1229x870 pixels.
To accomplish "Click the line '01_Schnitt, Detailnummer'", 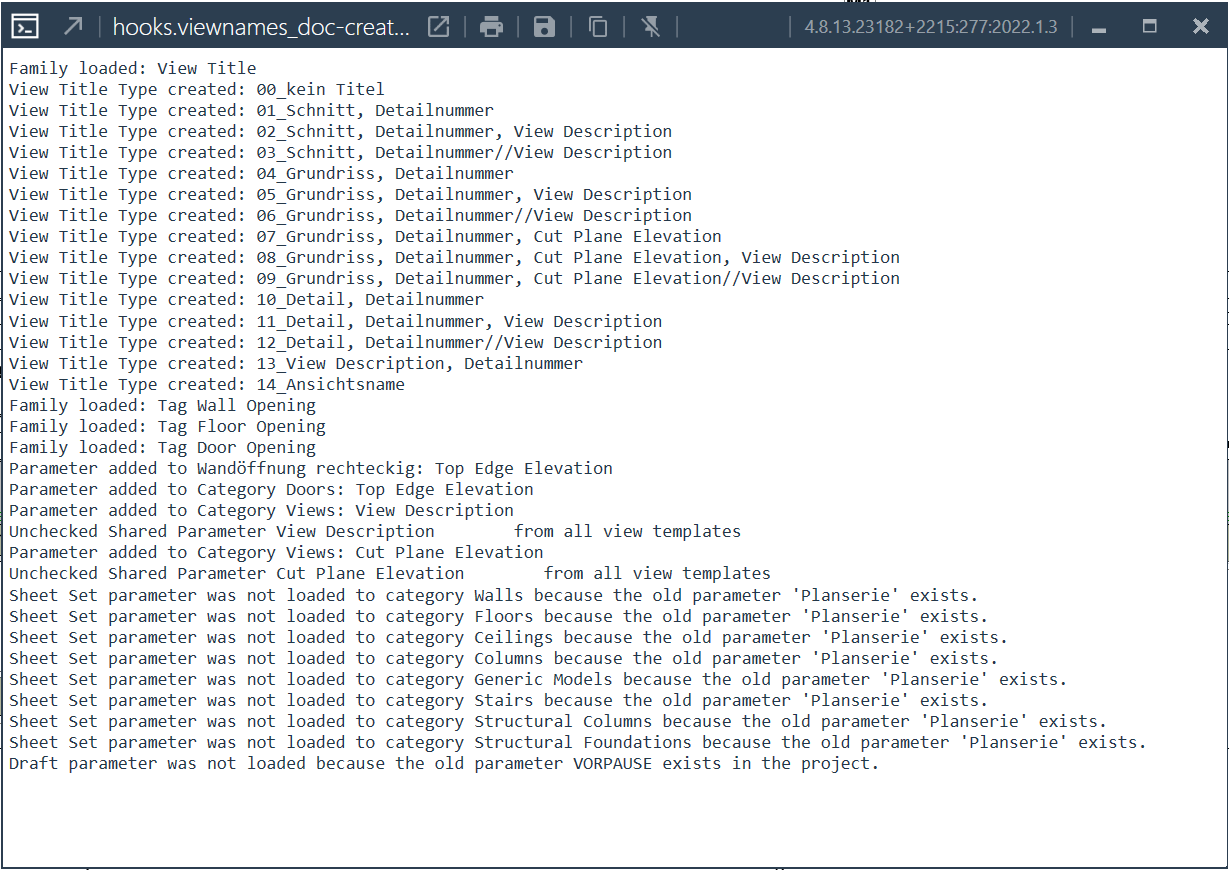I will [251, 111].
